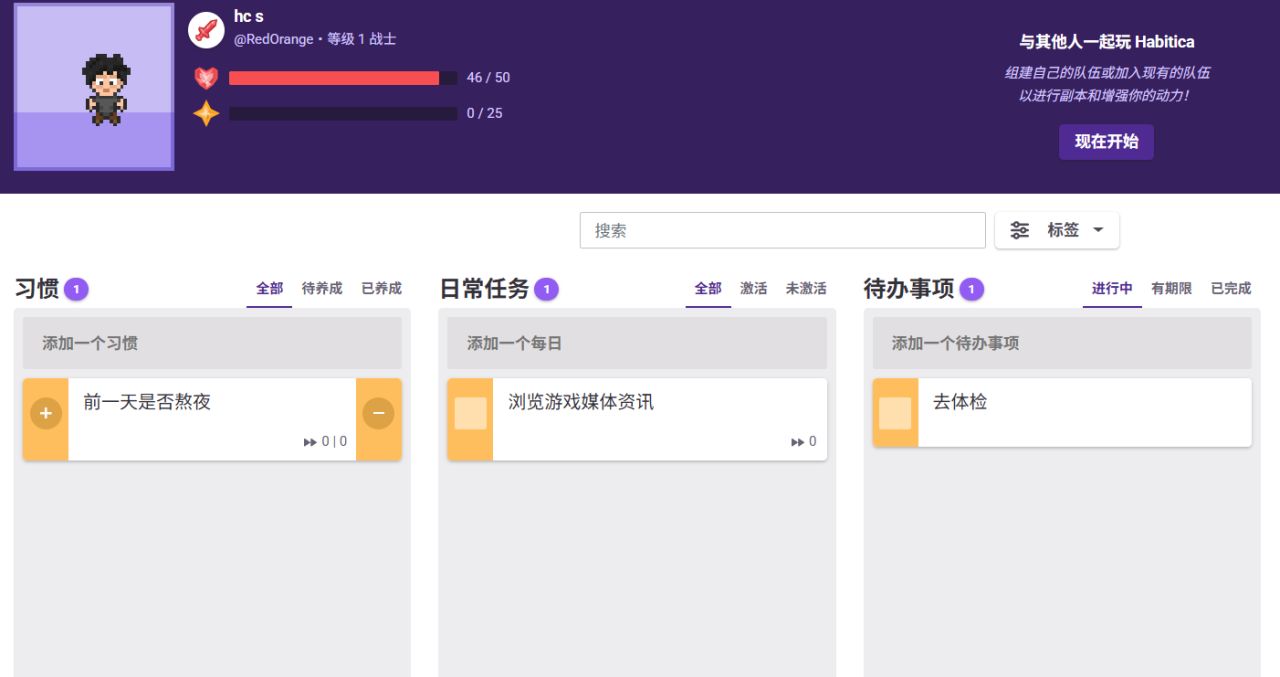Click the streak arrows icon on 浏览游戏媒体资讯

click(798, 442)
